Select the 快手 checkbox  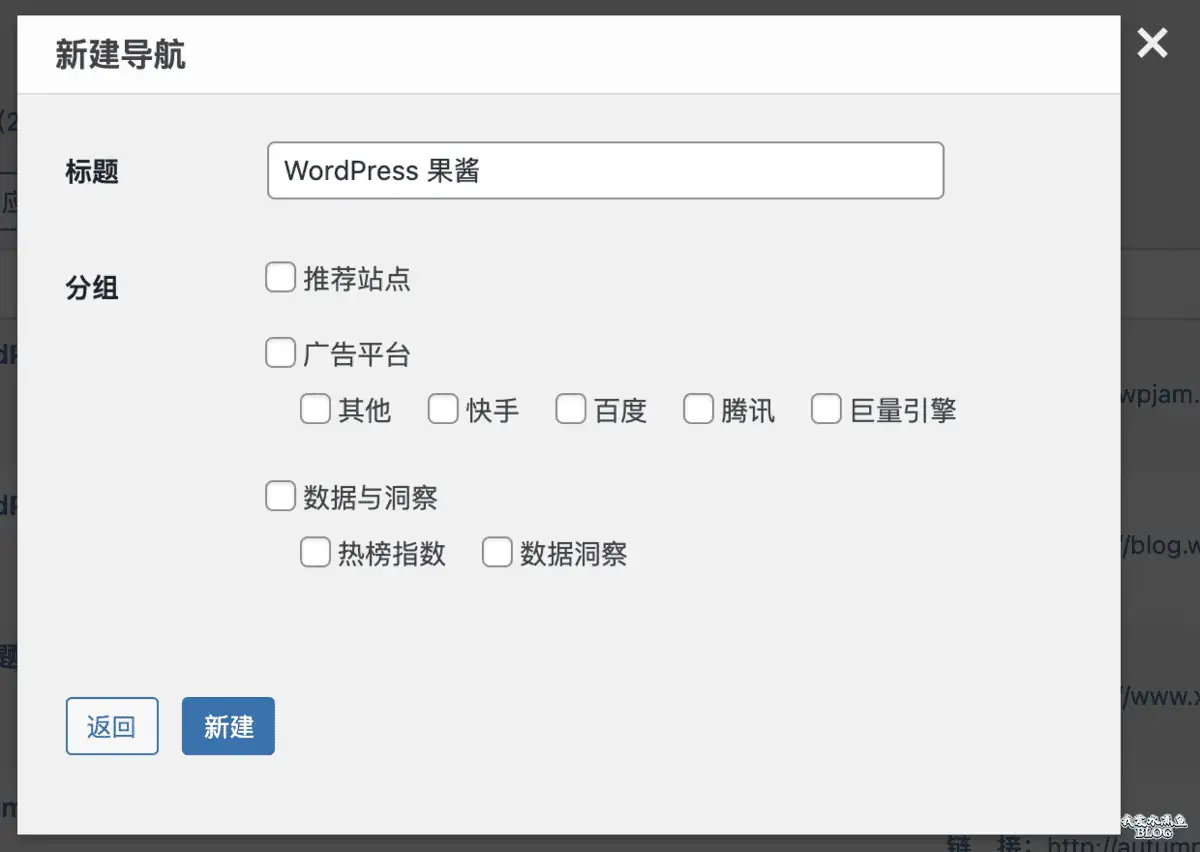pos(443,408)
